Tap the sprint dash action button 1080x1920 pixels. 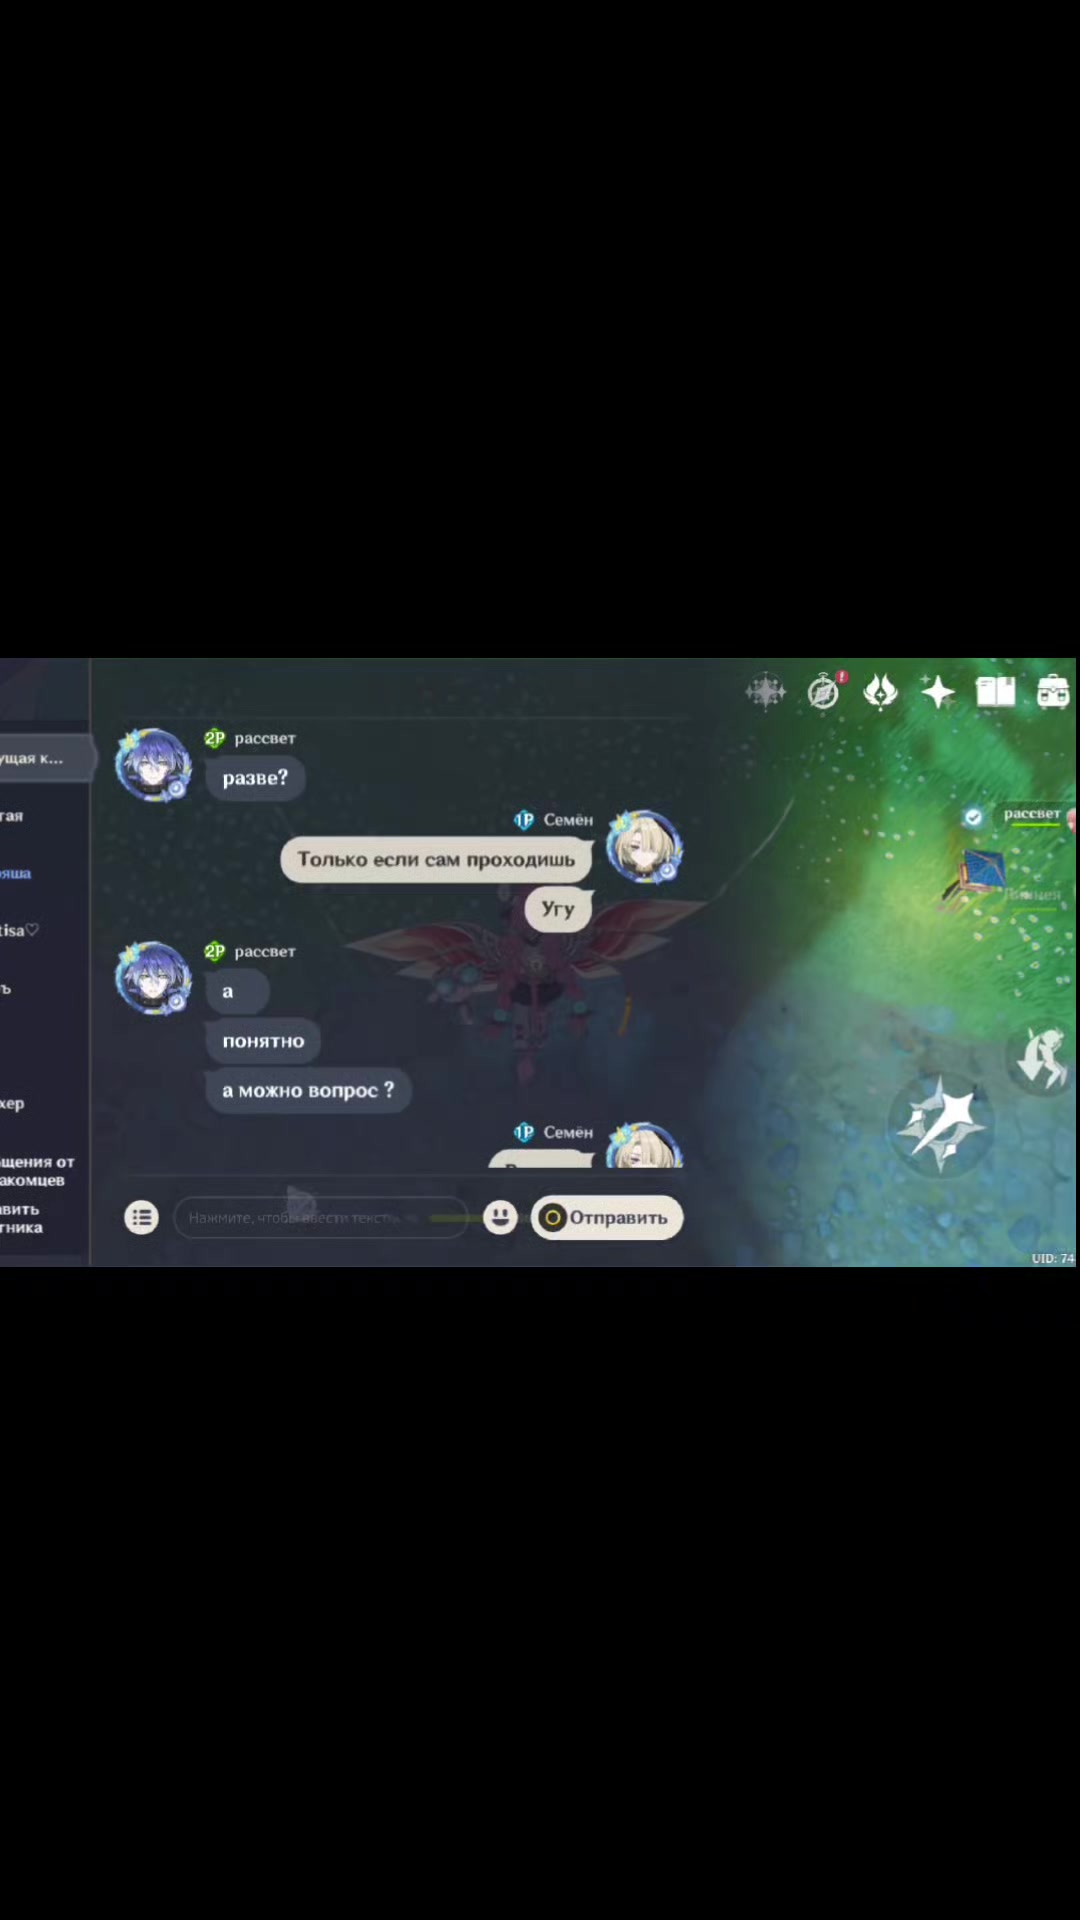(x=1042, y=1059)
